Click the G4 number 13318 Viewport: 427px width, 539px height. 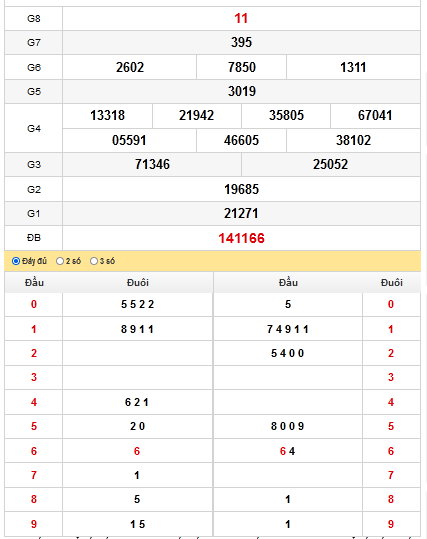107,116
